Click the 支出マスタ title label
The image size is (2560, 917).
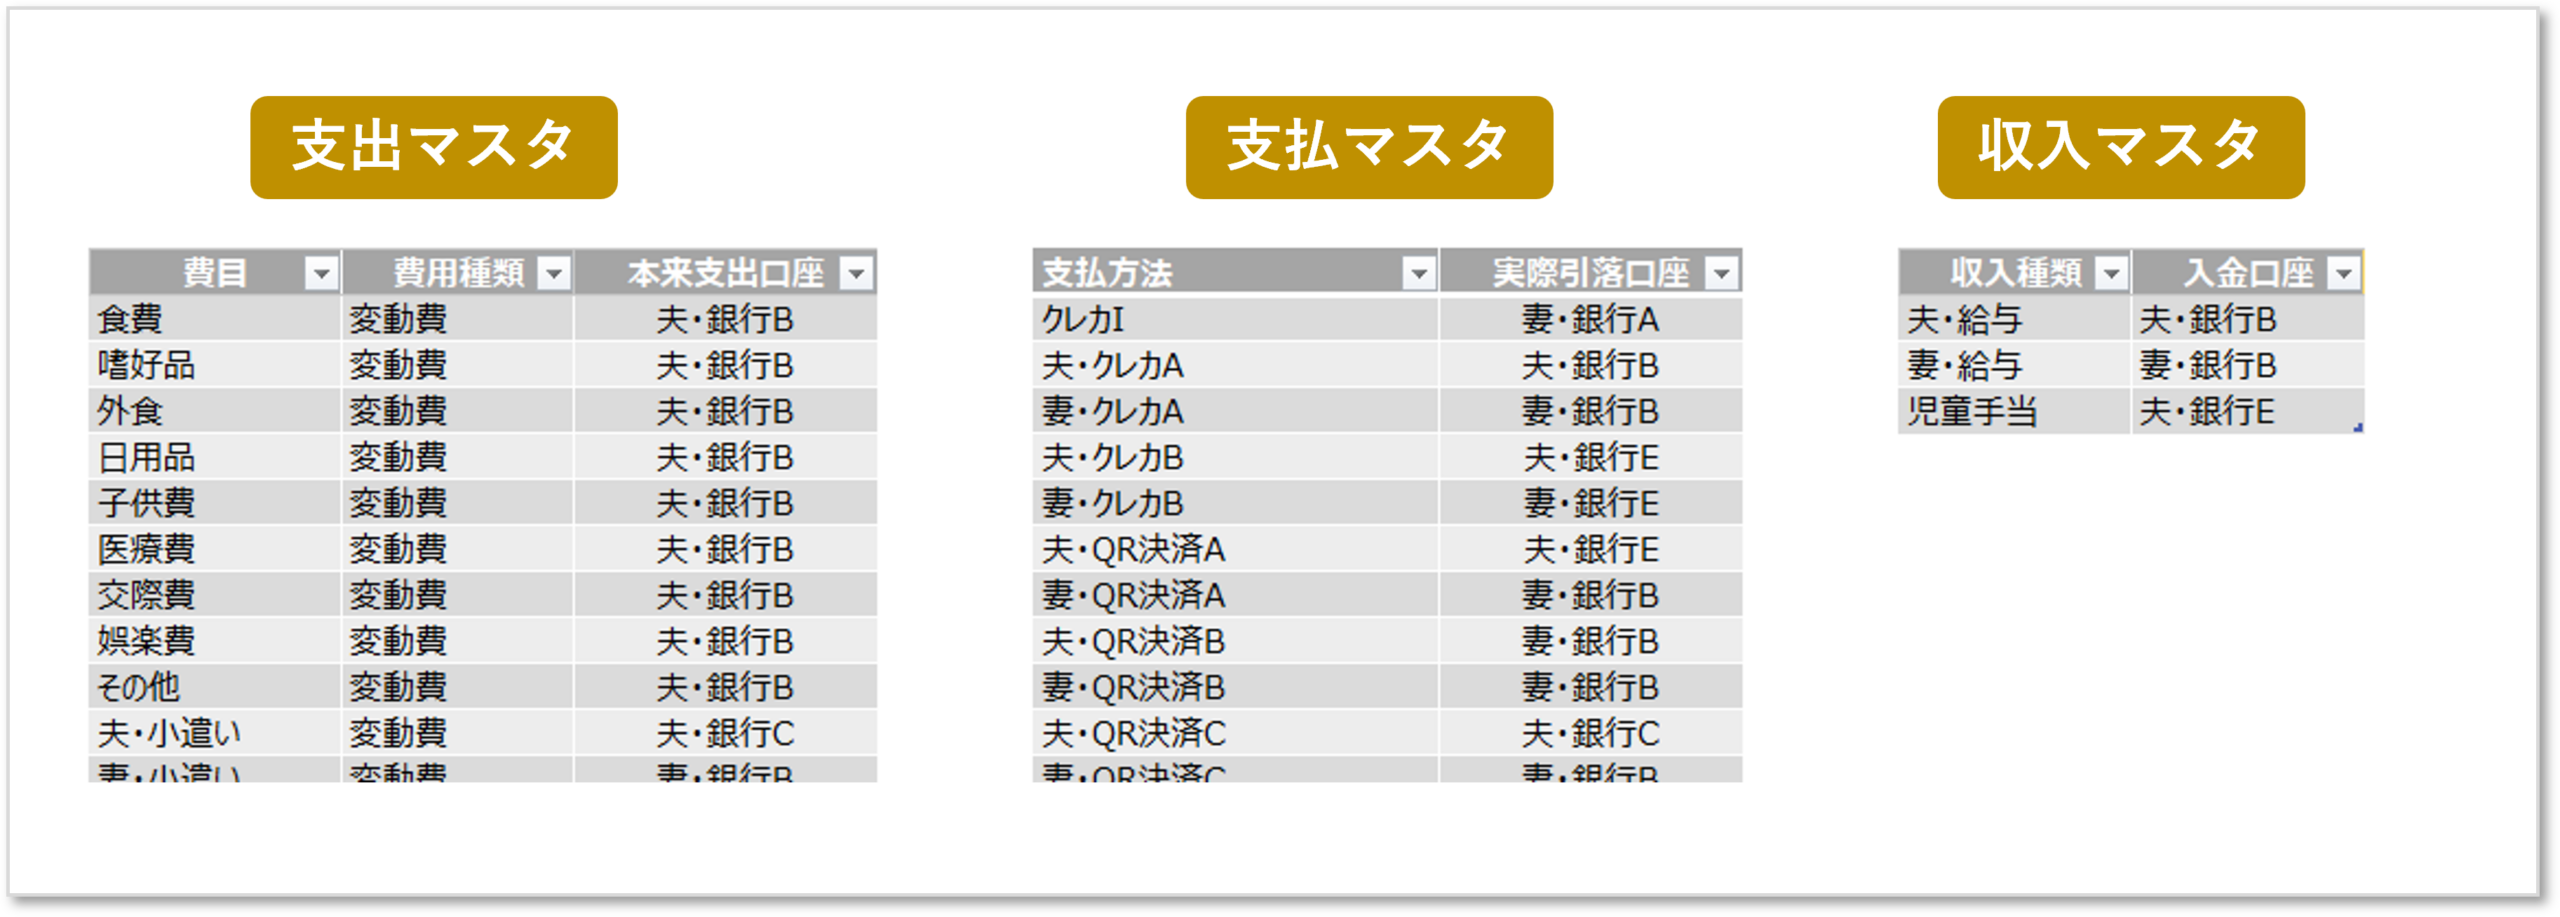(433, 147)
